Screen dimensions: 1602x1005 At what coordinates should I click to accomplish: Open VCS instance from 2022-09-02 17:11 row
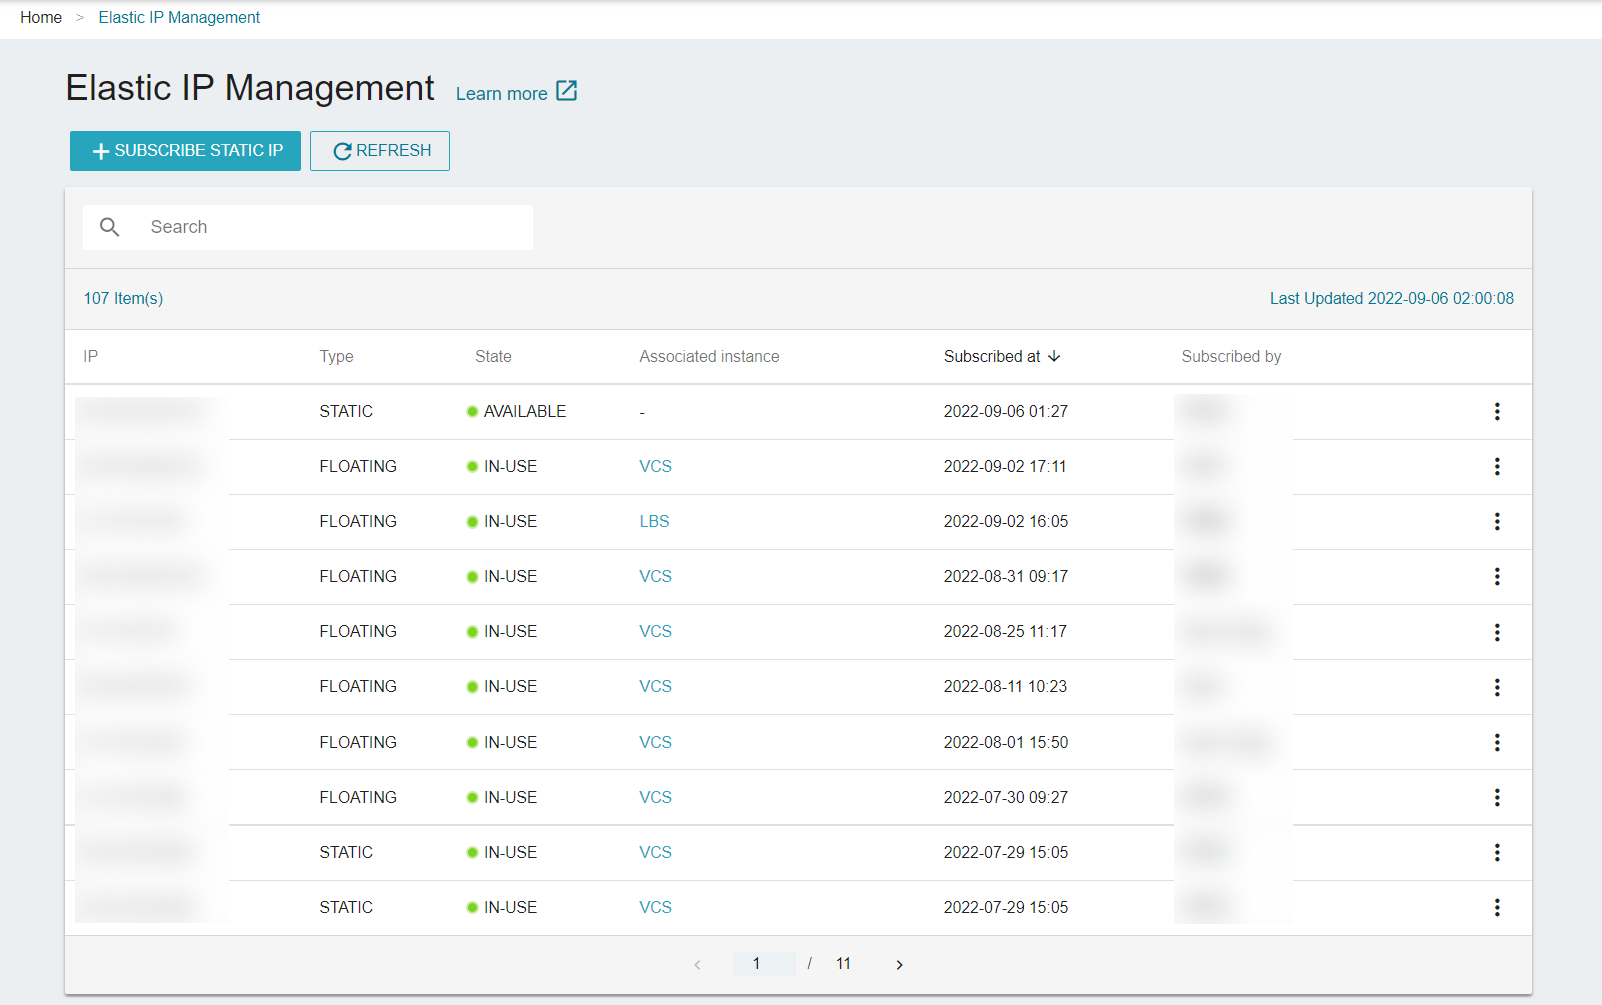click(656, 467)
